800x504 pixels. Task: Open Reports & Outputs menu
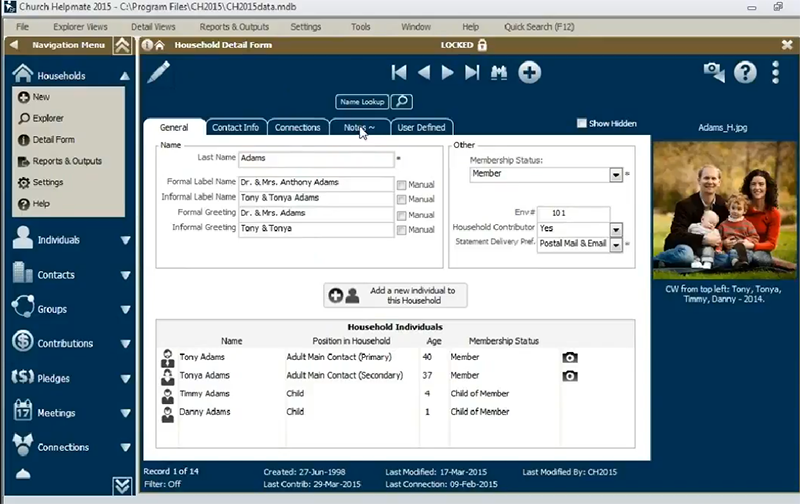click(x=234, y=27)
